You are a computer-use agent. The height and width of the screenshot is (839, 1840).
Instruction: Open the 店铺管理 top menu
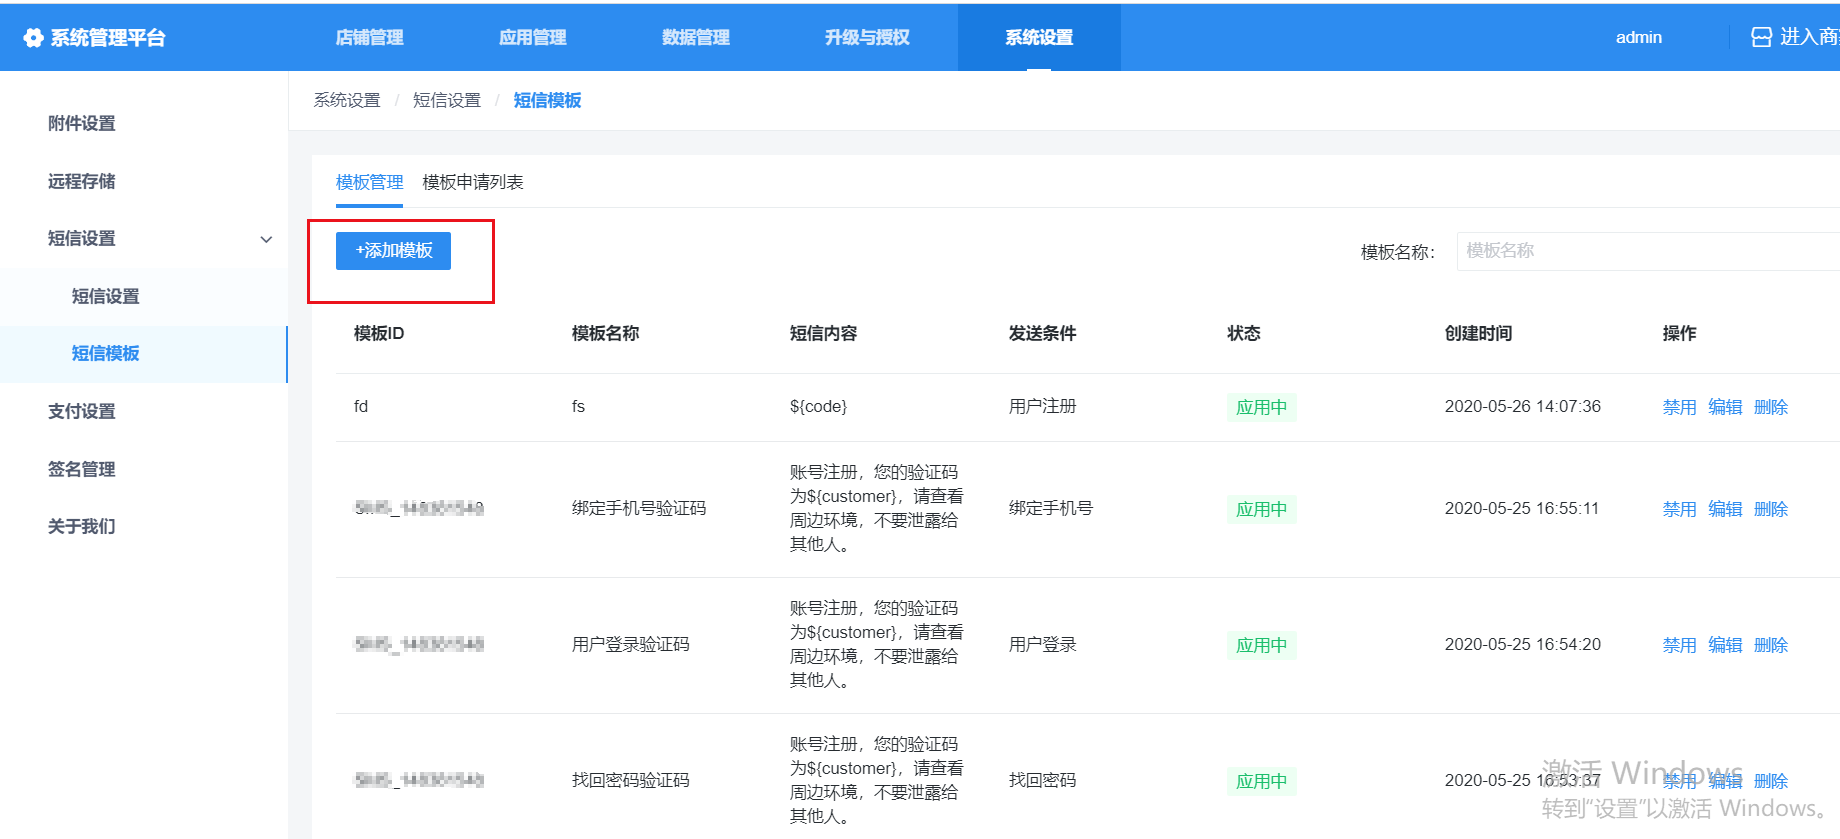coord(369,37)
